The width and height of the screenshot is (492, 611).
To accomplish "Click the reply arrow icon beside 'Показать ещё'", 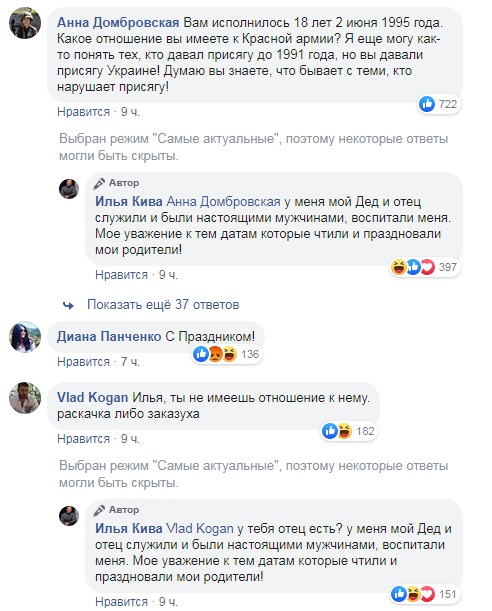I will coord(69,305).
